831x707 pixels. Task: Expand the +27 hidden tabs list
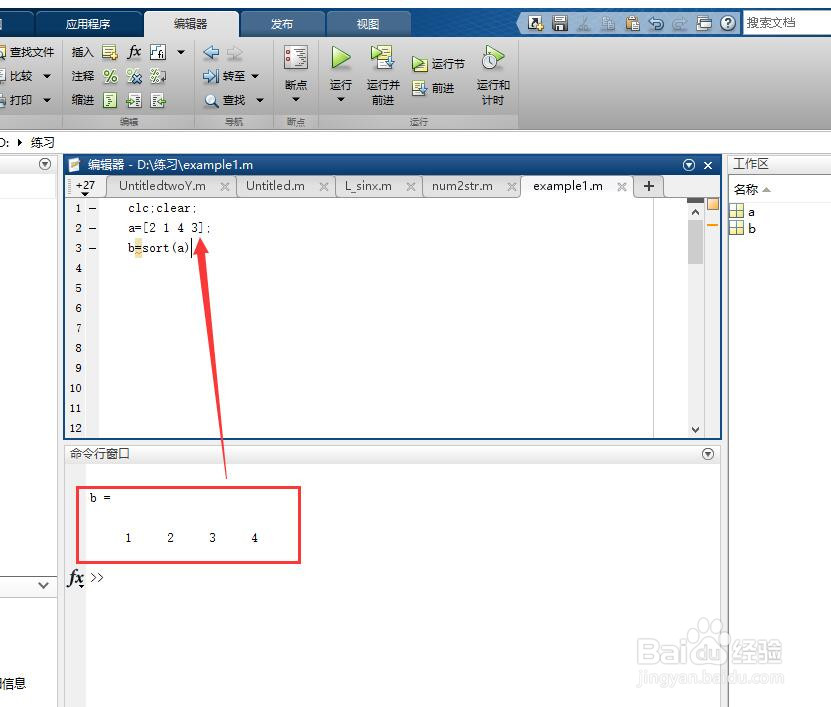(85, 187)
